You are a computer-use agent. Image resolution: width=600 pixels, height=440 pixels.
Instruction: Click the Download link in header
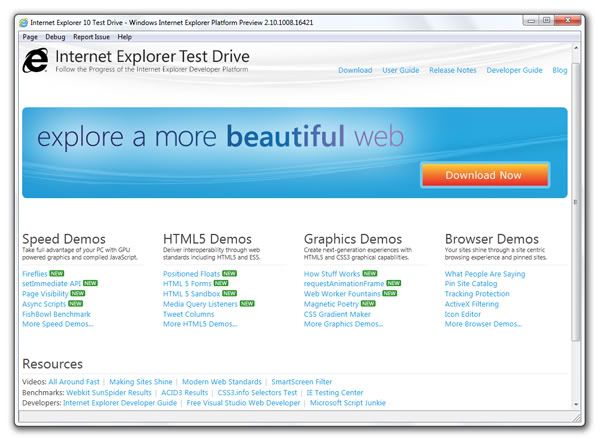pos(355,70)
